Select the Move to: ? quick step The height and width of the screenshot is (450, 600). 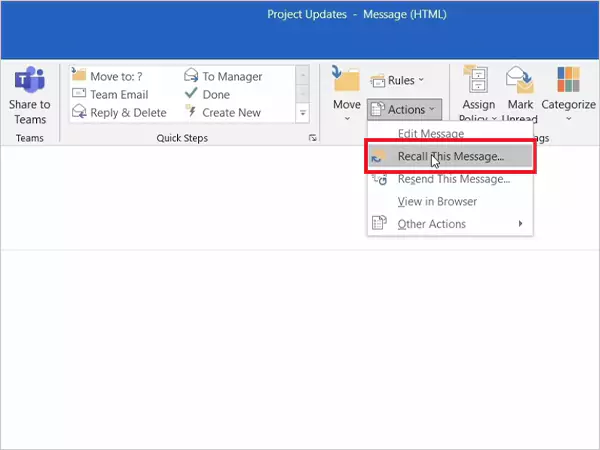click(107, 76)
